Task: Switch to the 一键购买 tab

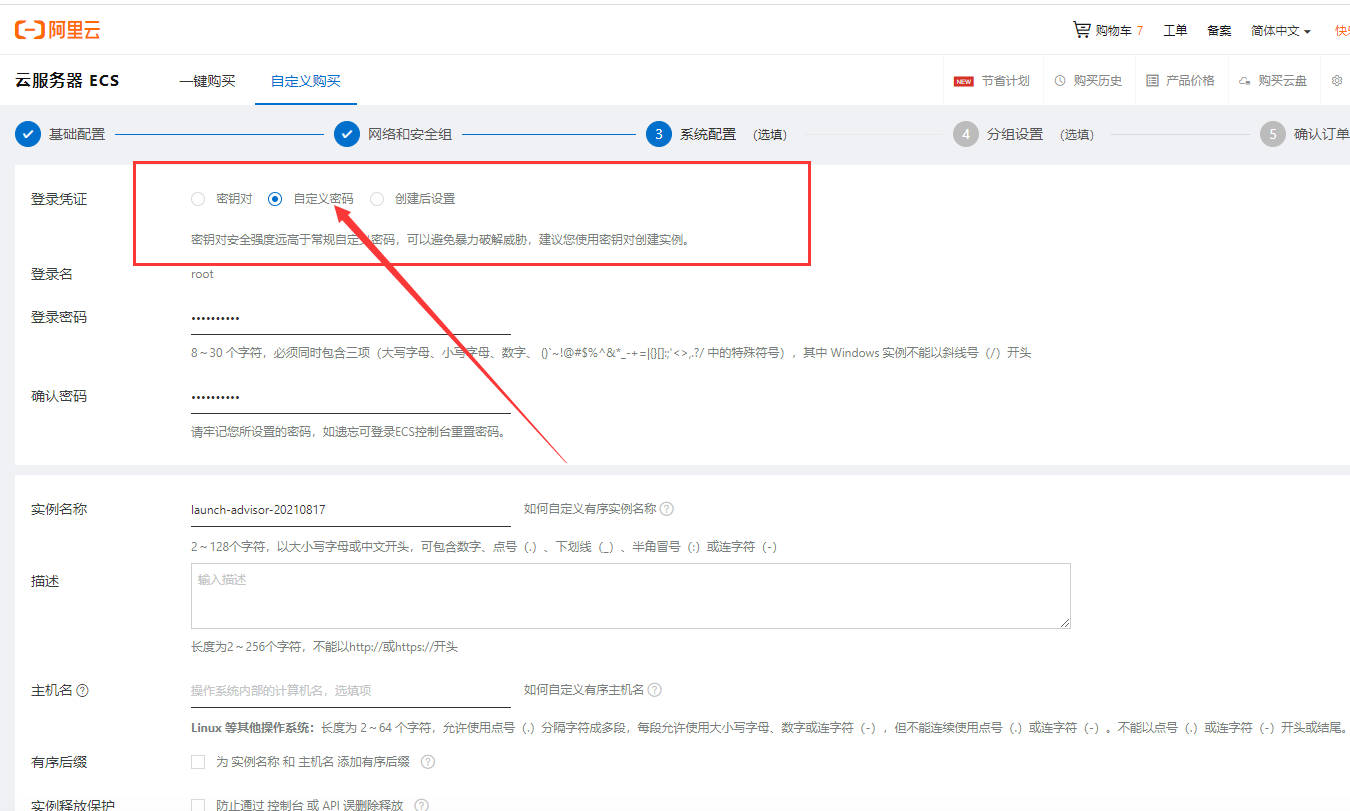Action: 207,81
